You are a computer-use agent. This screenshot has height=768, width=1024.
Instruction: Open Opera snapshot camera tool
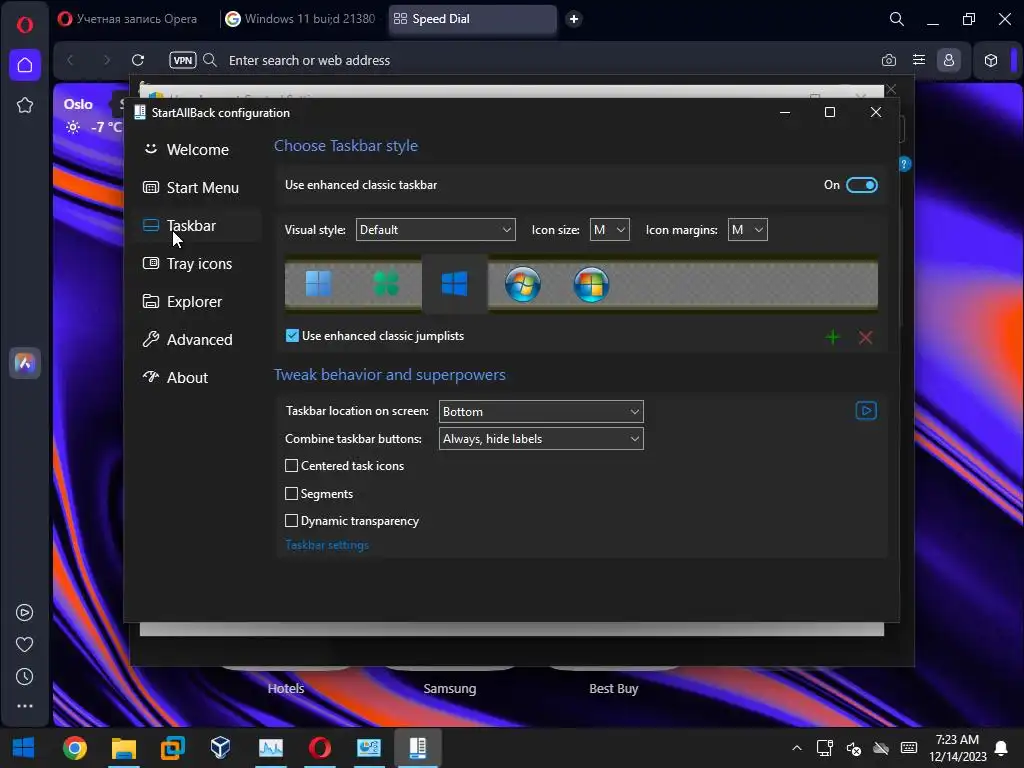click(x=888, y=60)
